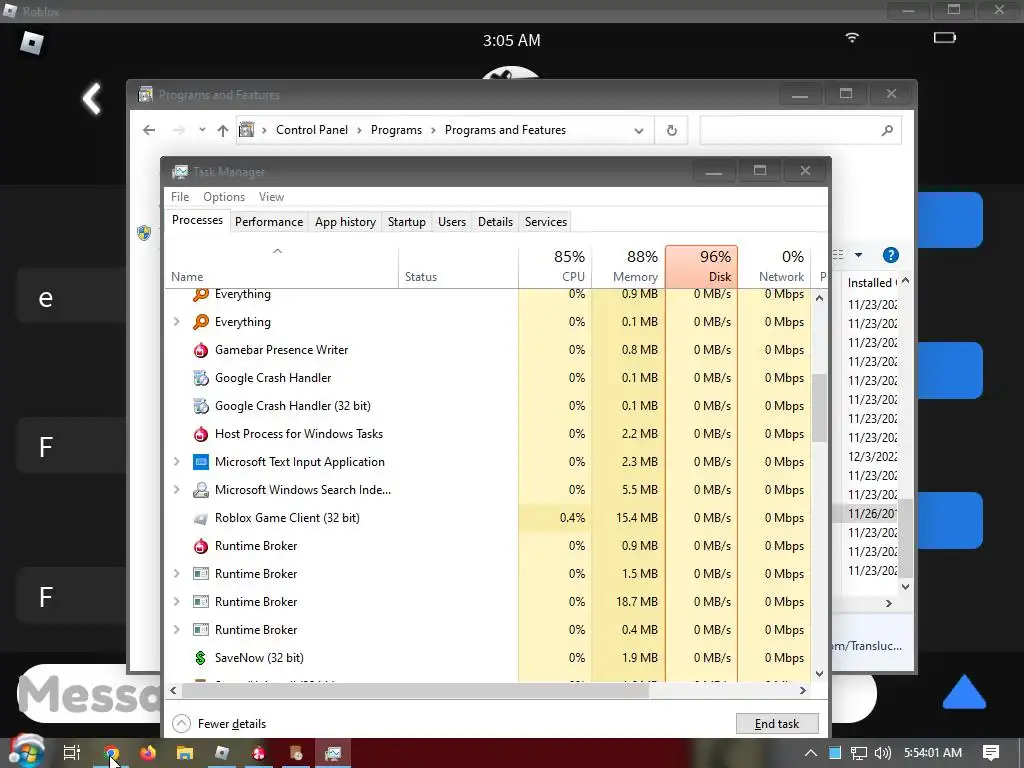Open Task View on the taskbar
The image size is (1024, 768).
(x=71, y=752)
